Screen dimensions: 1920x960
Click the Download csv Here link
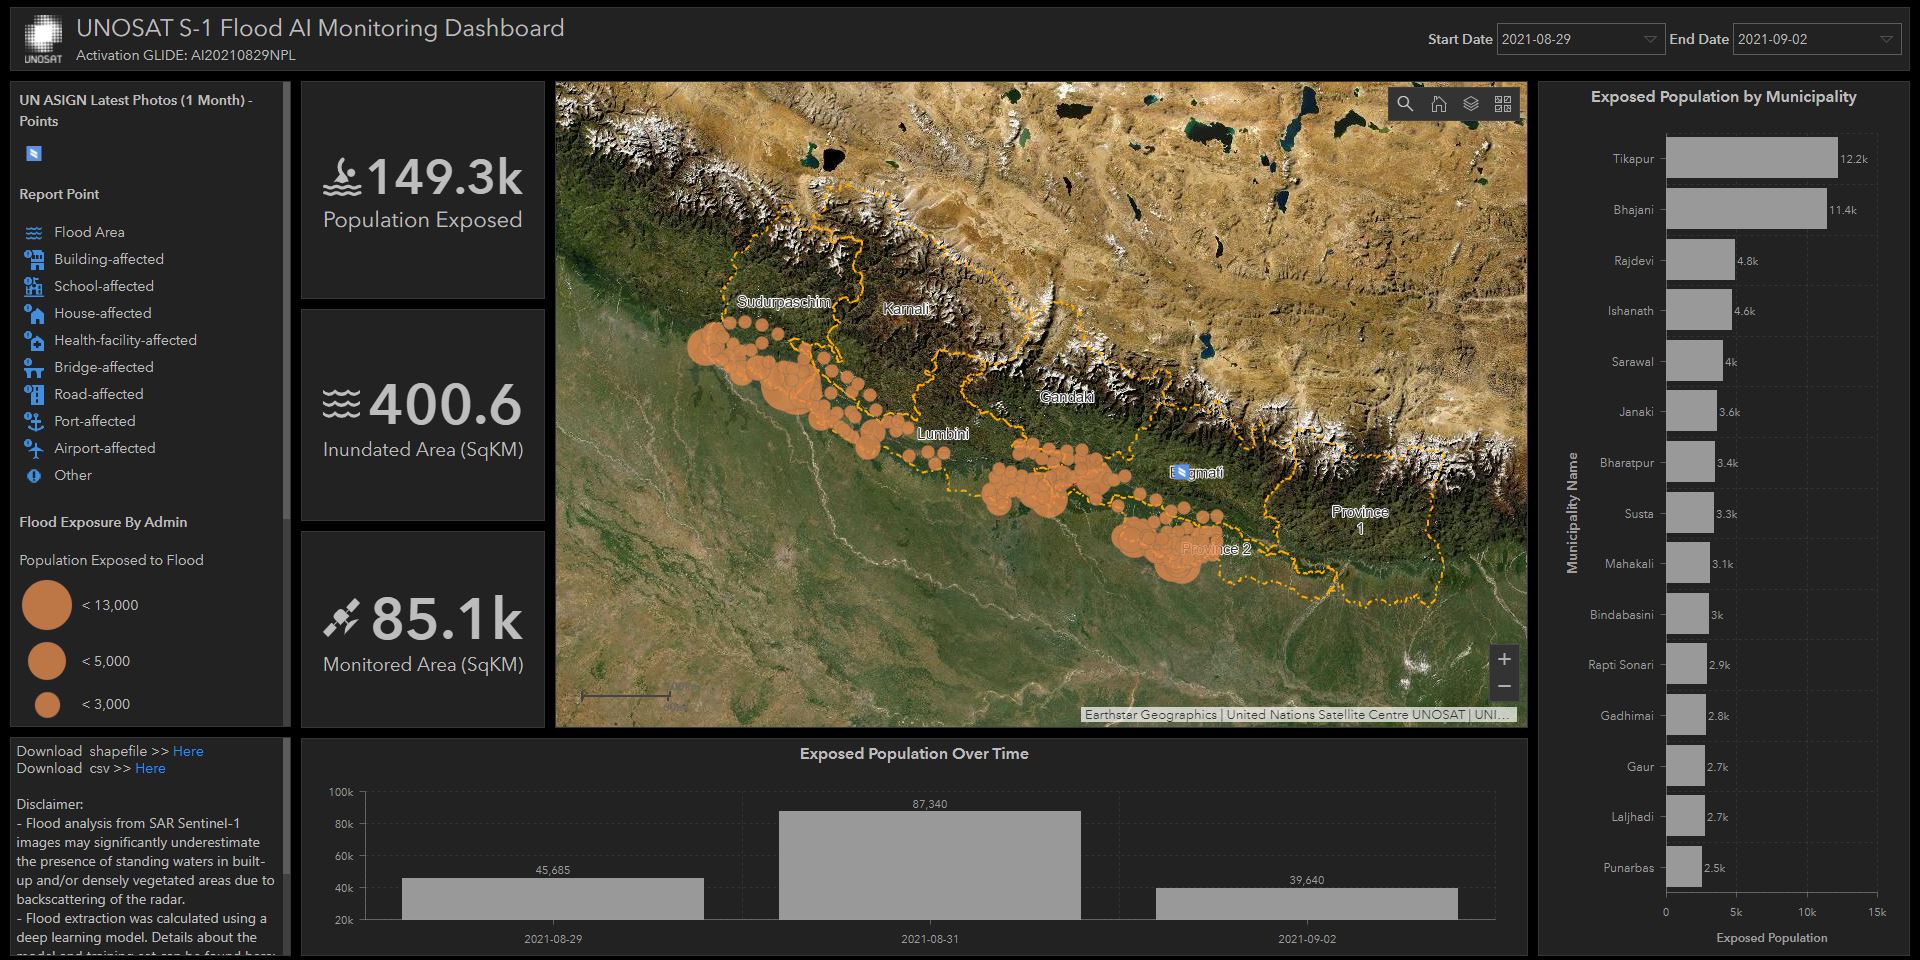point(150,768)
